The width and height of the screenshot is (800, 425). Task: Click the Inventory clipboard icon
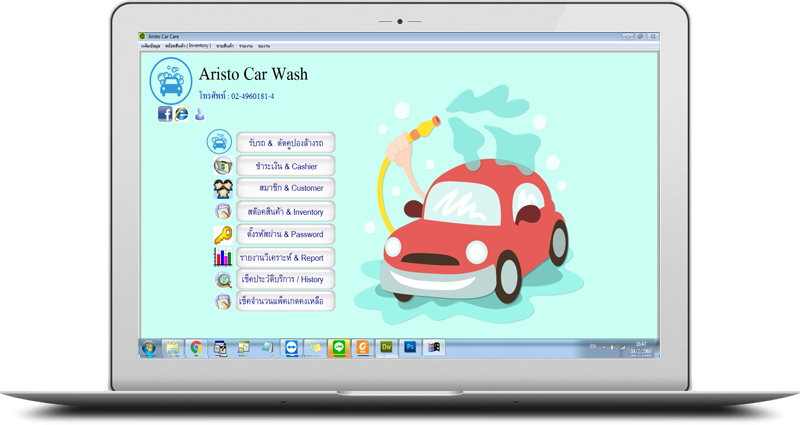point(223,211)
